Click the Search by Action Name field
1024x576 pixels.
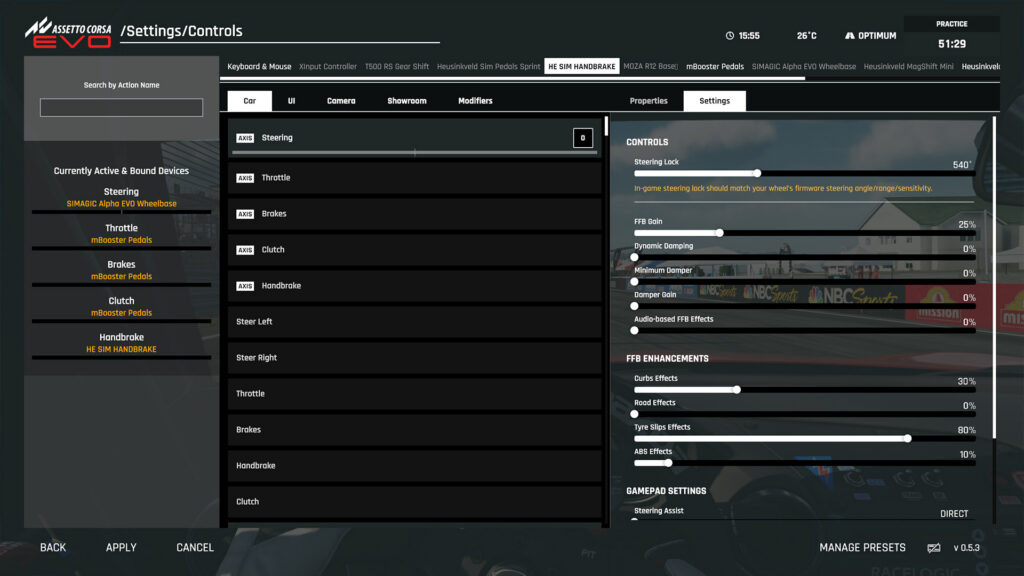121,108
